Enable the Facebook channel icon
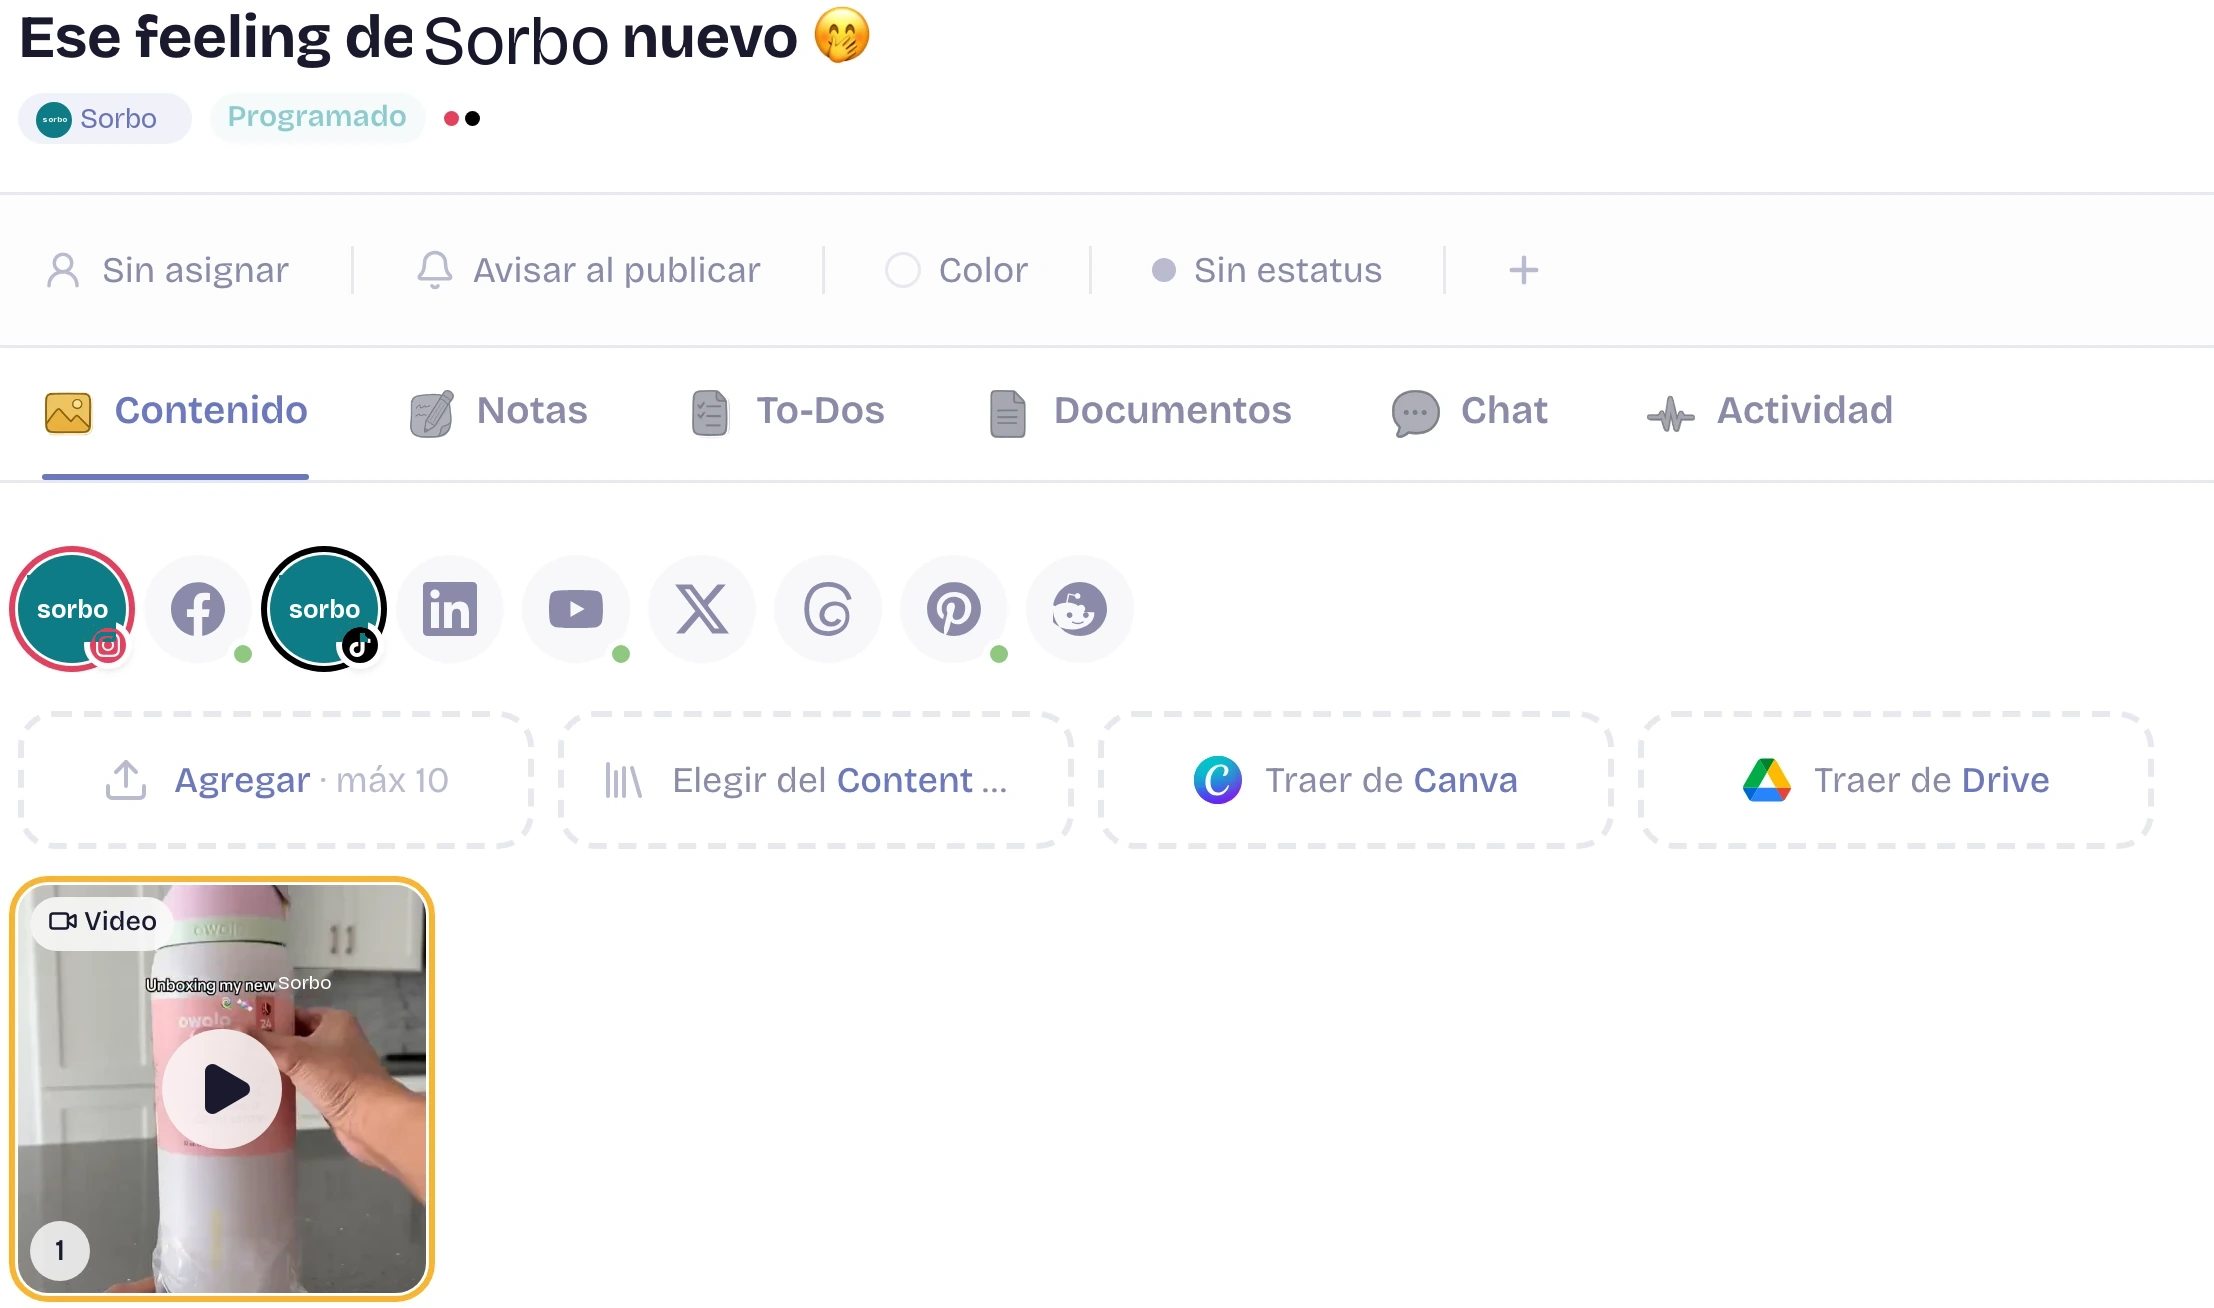This screenshot has height=1308, width=2214. coord(198,609)
